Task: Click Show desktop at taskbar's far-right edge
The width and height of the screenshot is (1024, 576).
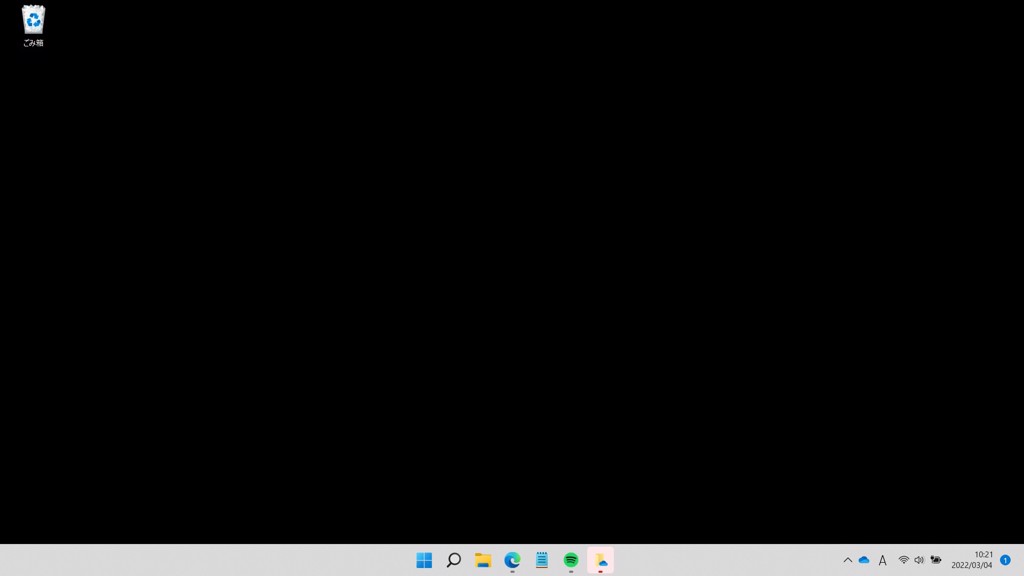Action: click(1021, 560)
